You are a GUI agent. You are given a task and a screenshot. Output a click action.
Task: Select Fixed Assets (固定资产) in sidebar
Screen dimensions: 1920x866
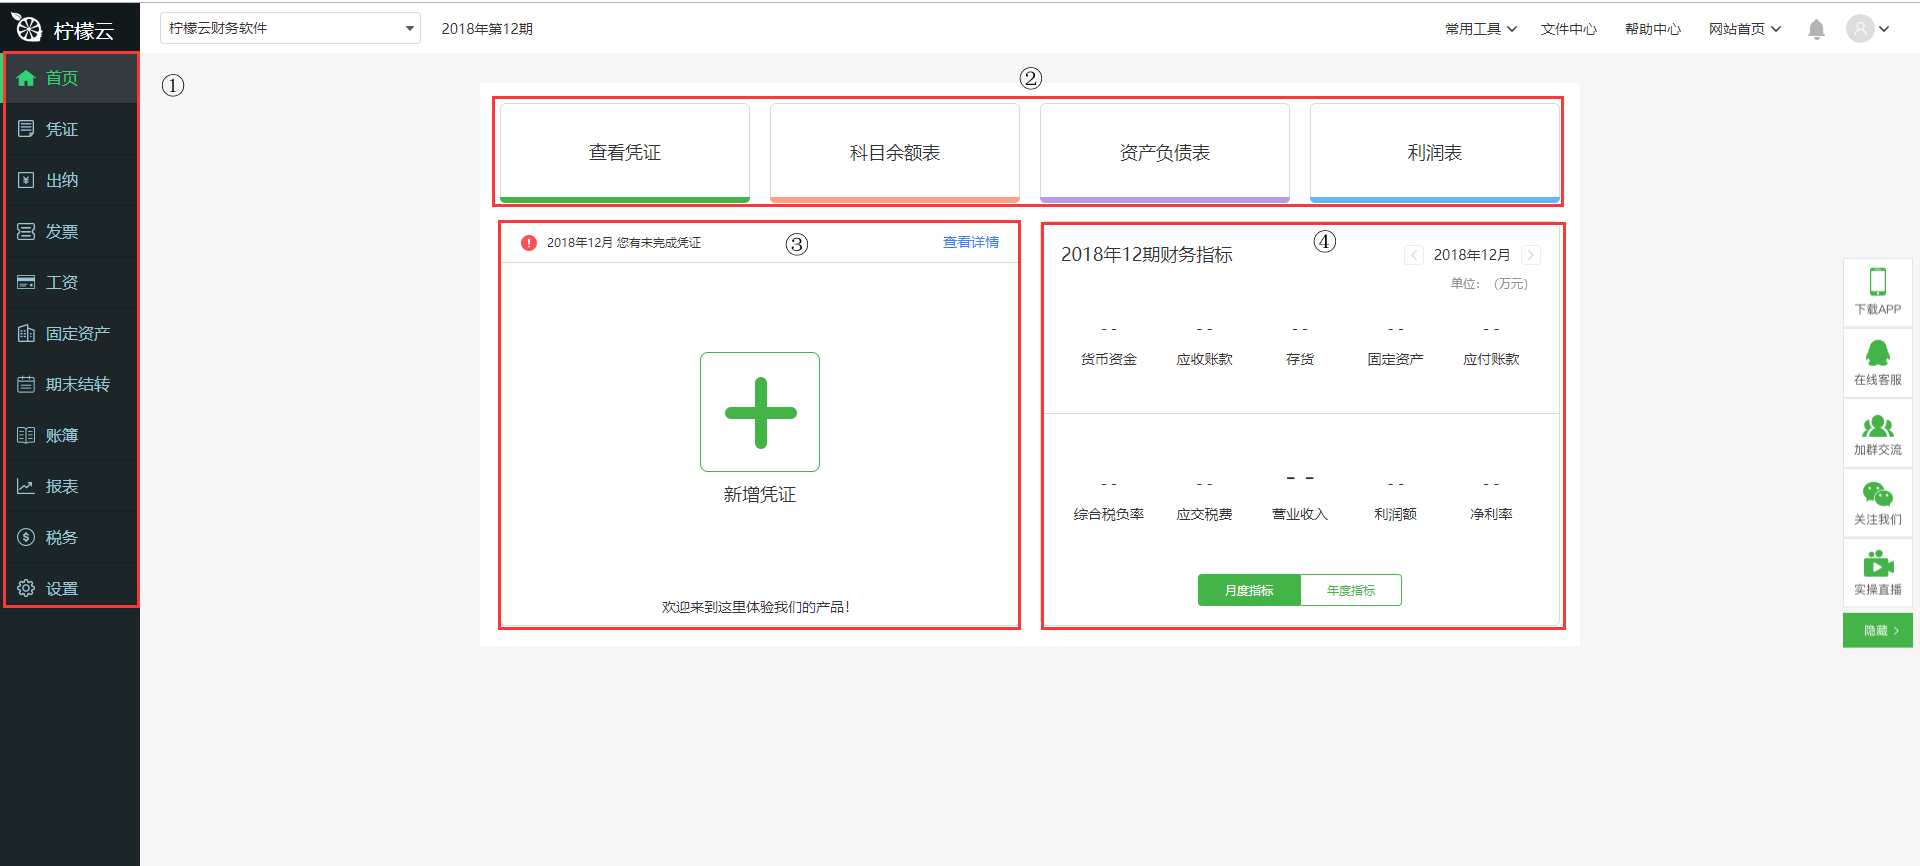(x=77, y=333)
